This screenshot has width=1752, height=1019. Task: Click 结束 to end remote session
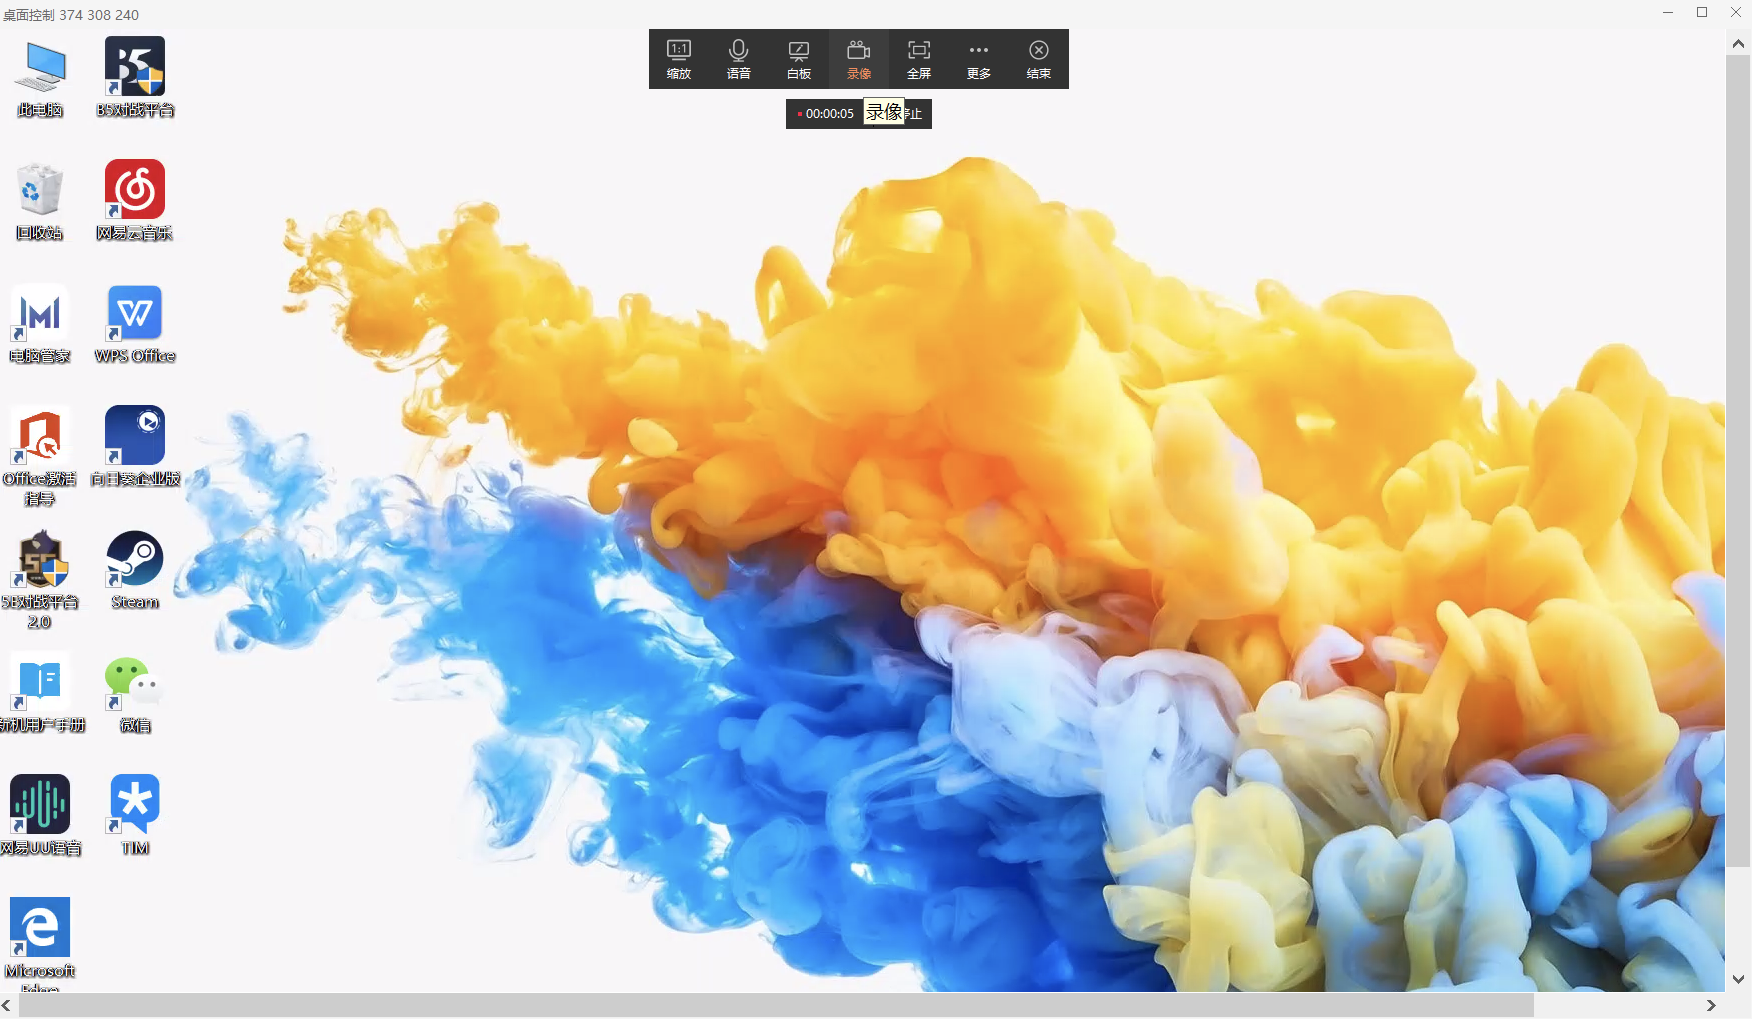(x=1039, y=59)
